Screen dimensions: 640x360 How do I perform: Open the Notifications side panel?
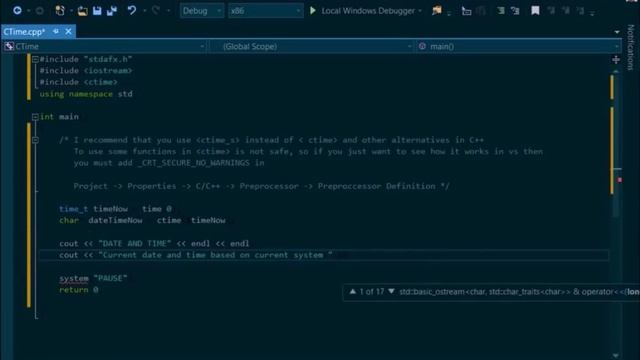631,47
